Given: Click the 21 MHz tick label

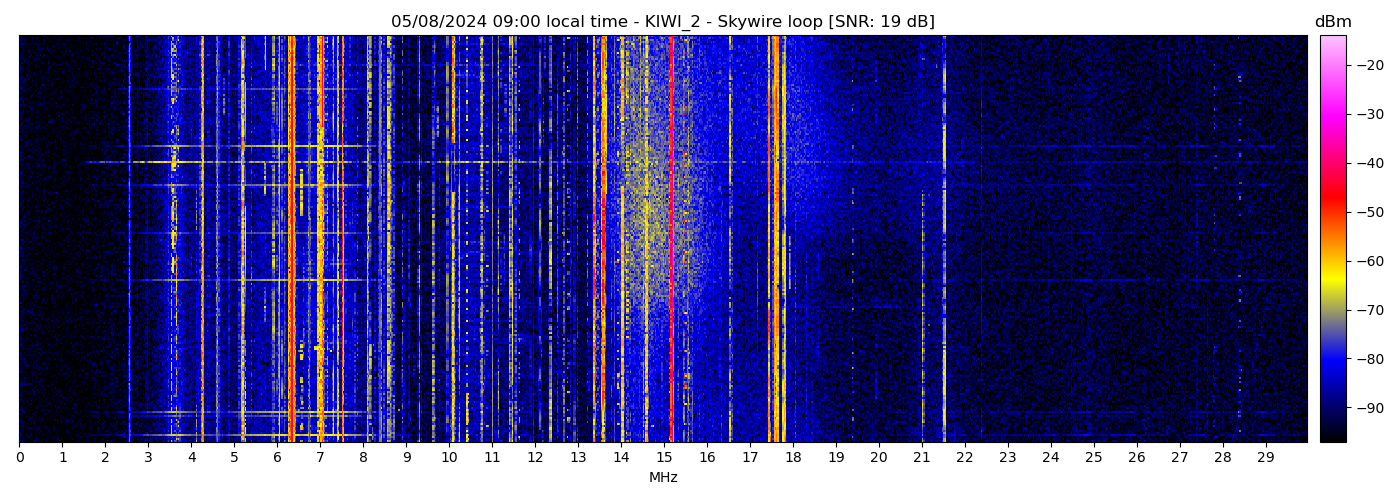Looking at the screenshot, I should point(921,457).
